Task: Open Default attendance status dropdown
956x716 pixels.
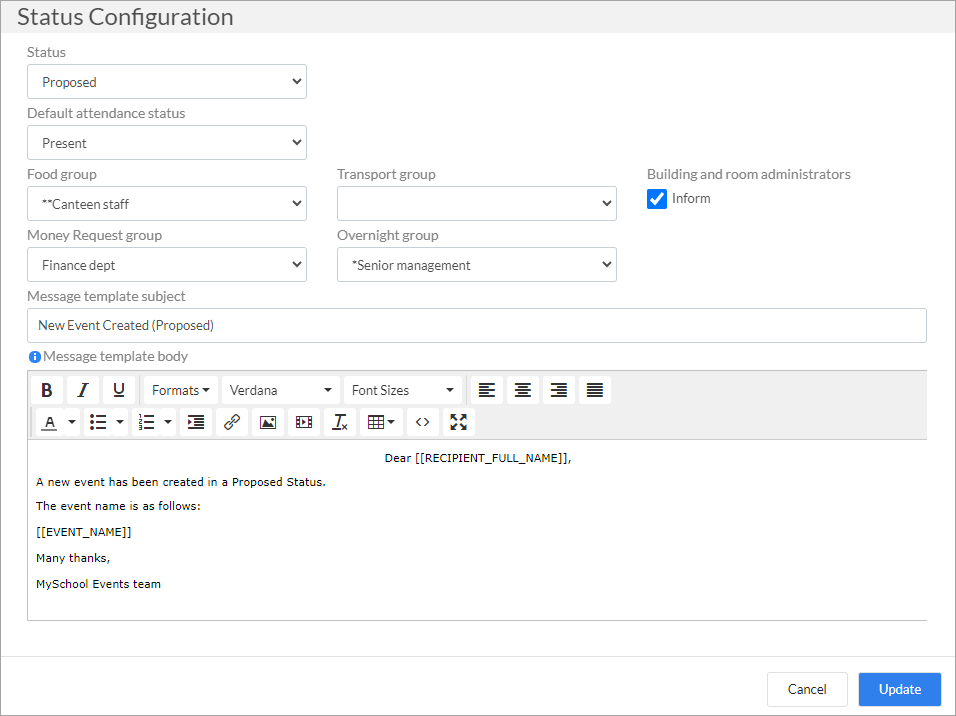Action: tap(167, 143)
